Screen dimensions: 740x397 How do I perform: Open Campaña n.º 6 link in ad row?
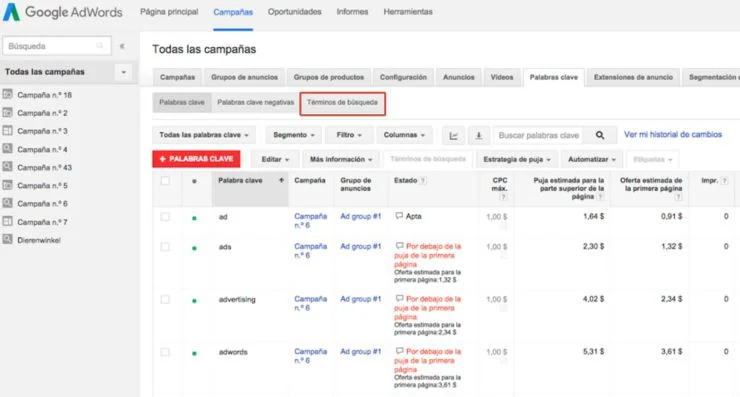311,220
